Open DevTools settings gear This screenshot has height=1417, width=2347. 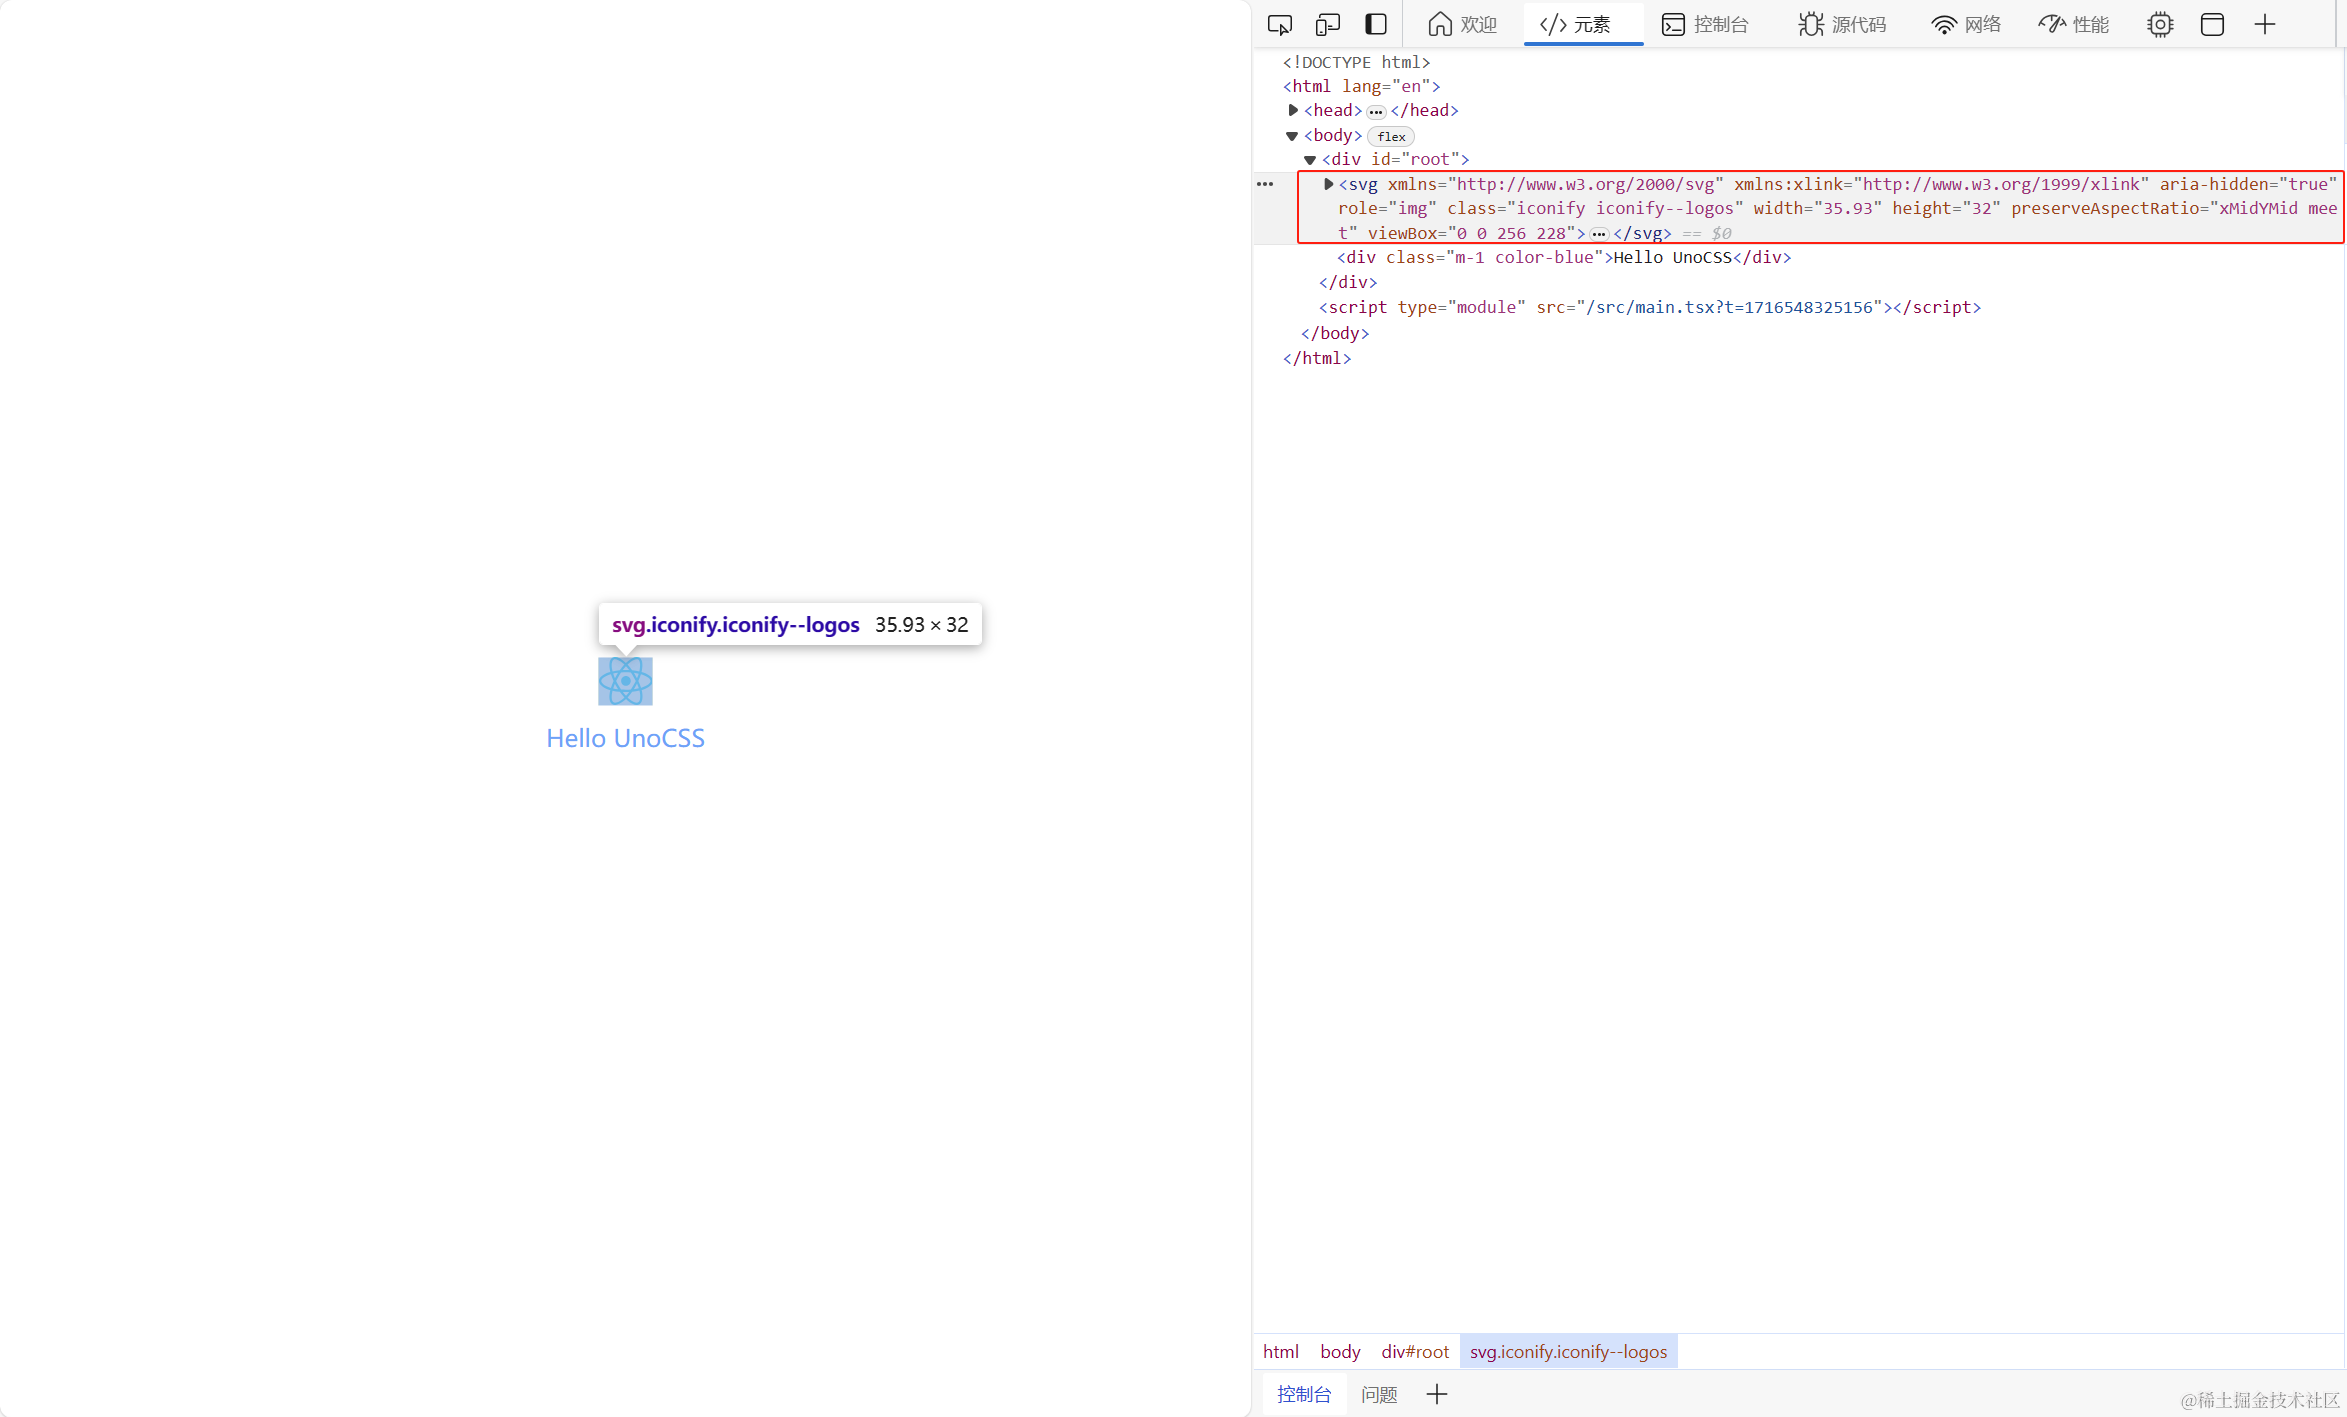(2160, 24)
